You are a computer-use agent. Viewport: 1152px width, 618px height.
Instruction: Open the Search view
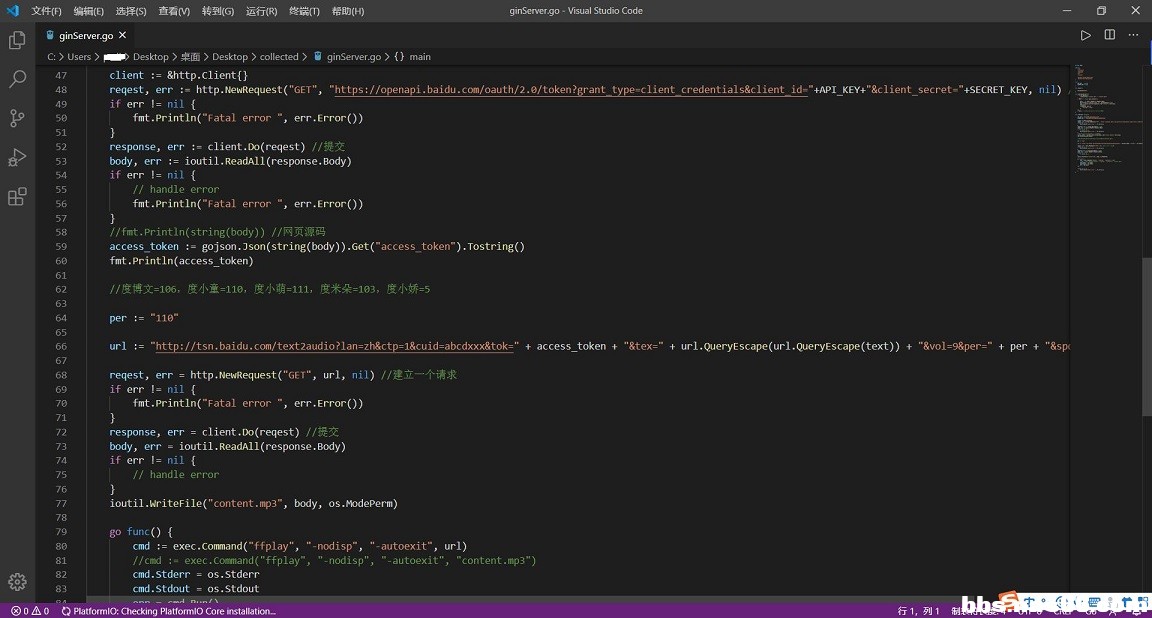click(17, 79)
